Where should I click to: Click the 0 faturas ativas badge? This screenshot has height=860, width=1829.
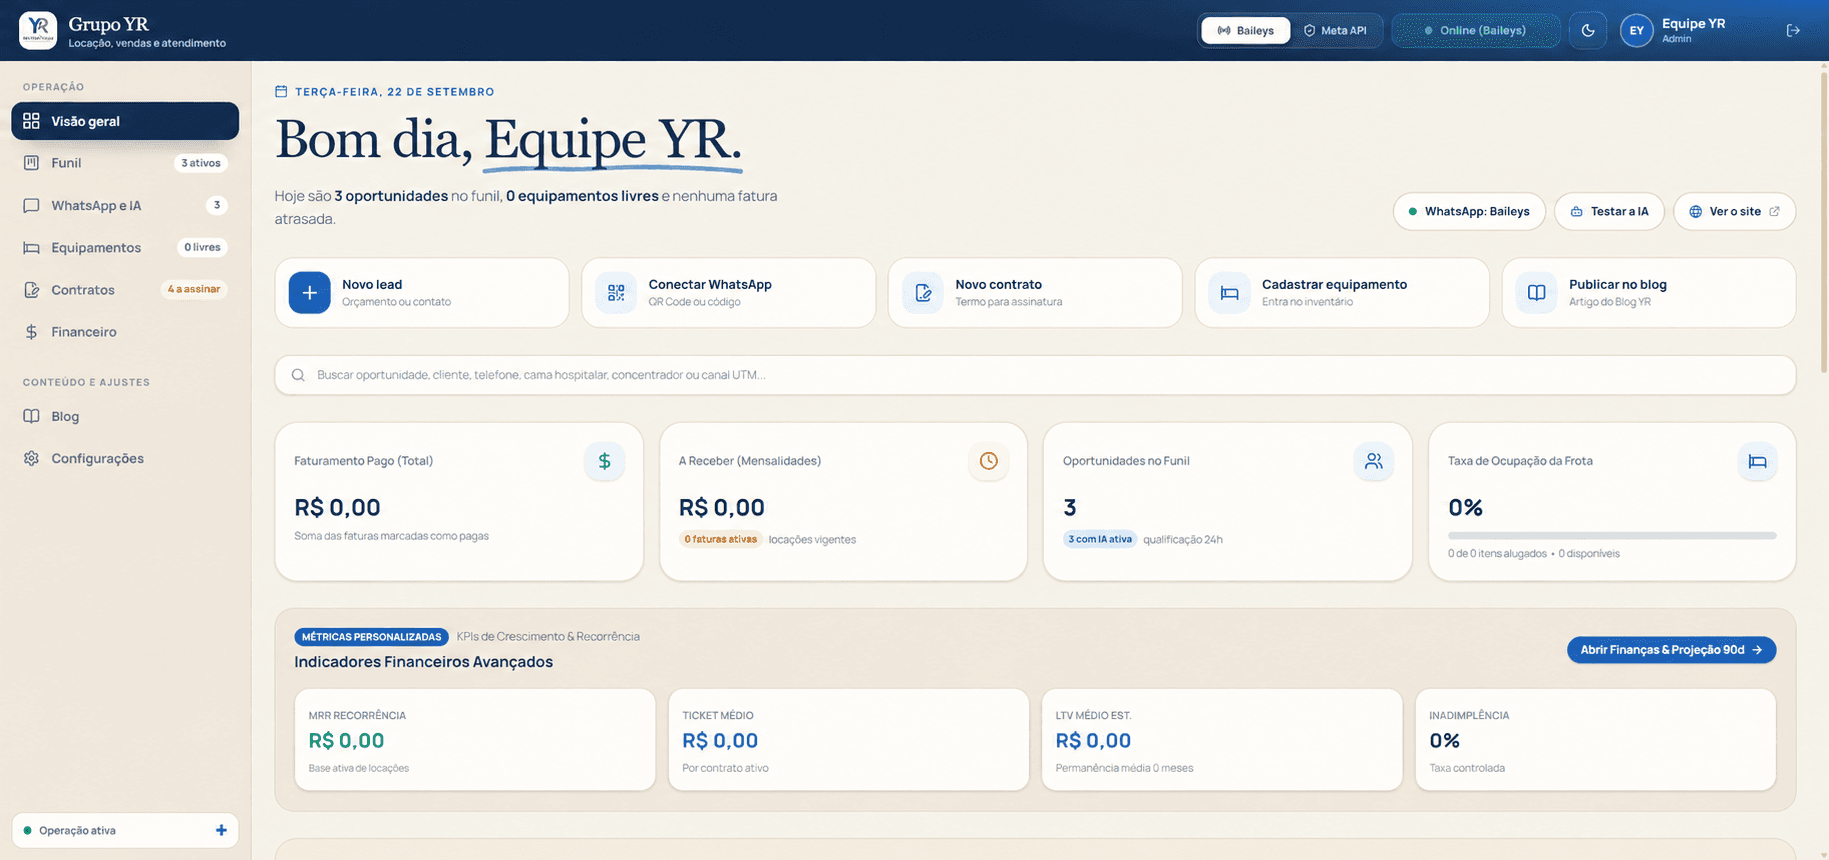click(x=720, y=539)
